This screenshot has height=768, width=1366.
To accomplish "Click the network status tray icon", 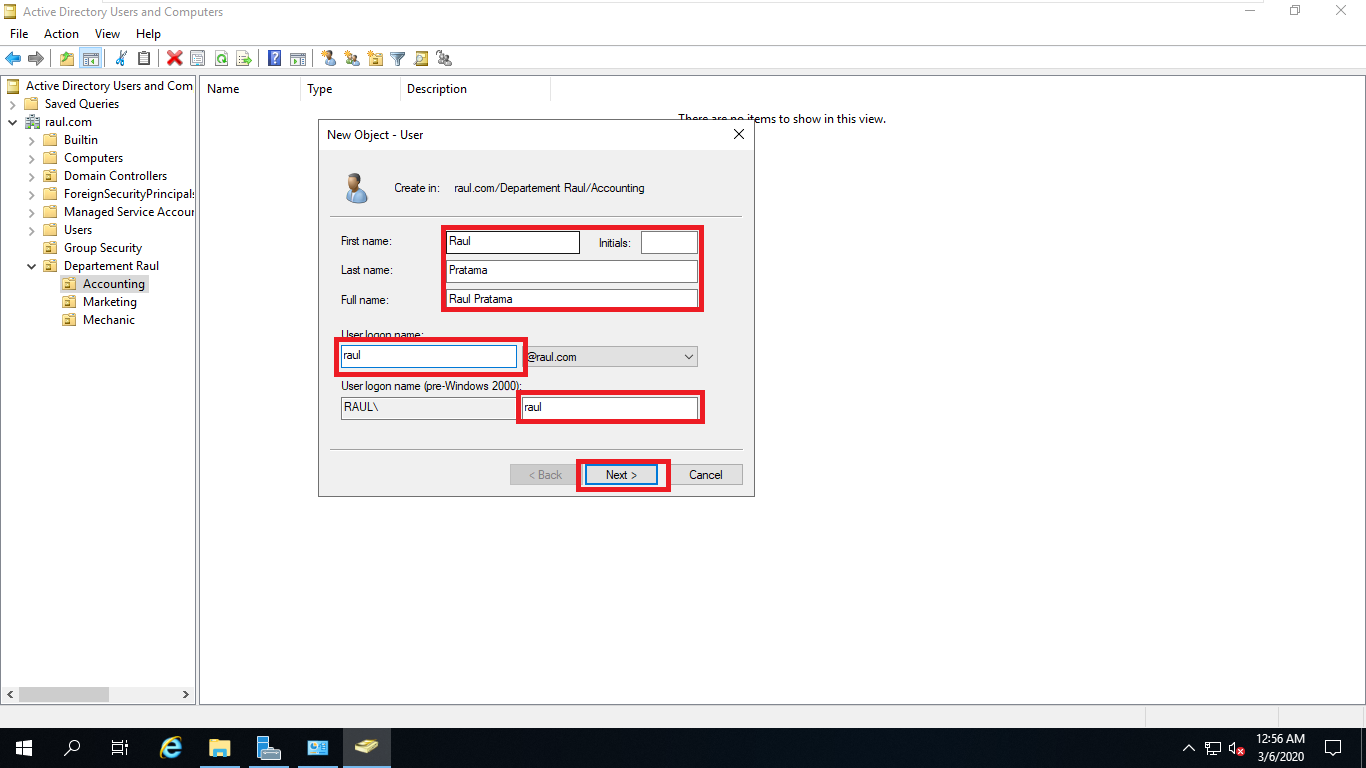I will point(1213,748).
